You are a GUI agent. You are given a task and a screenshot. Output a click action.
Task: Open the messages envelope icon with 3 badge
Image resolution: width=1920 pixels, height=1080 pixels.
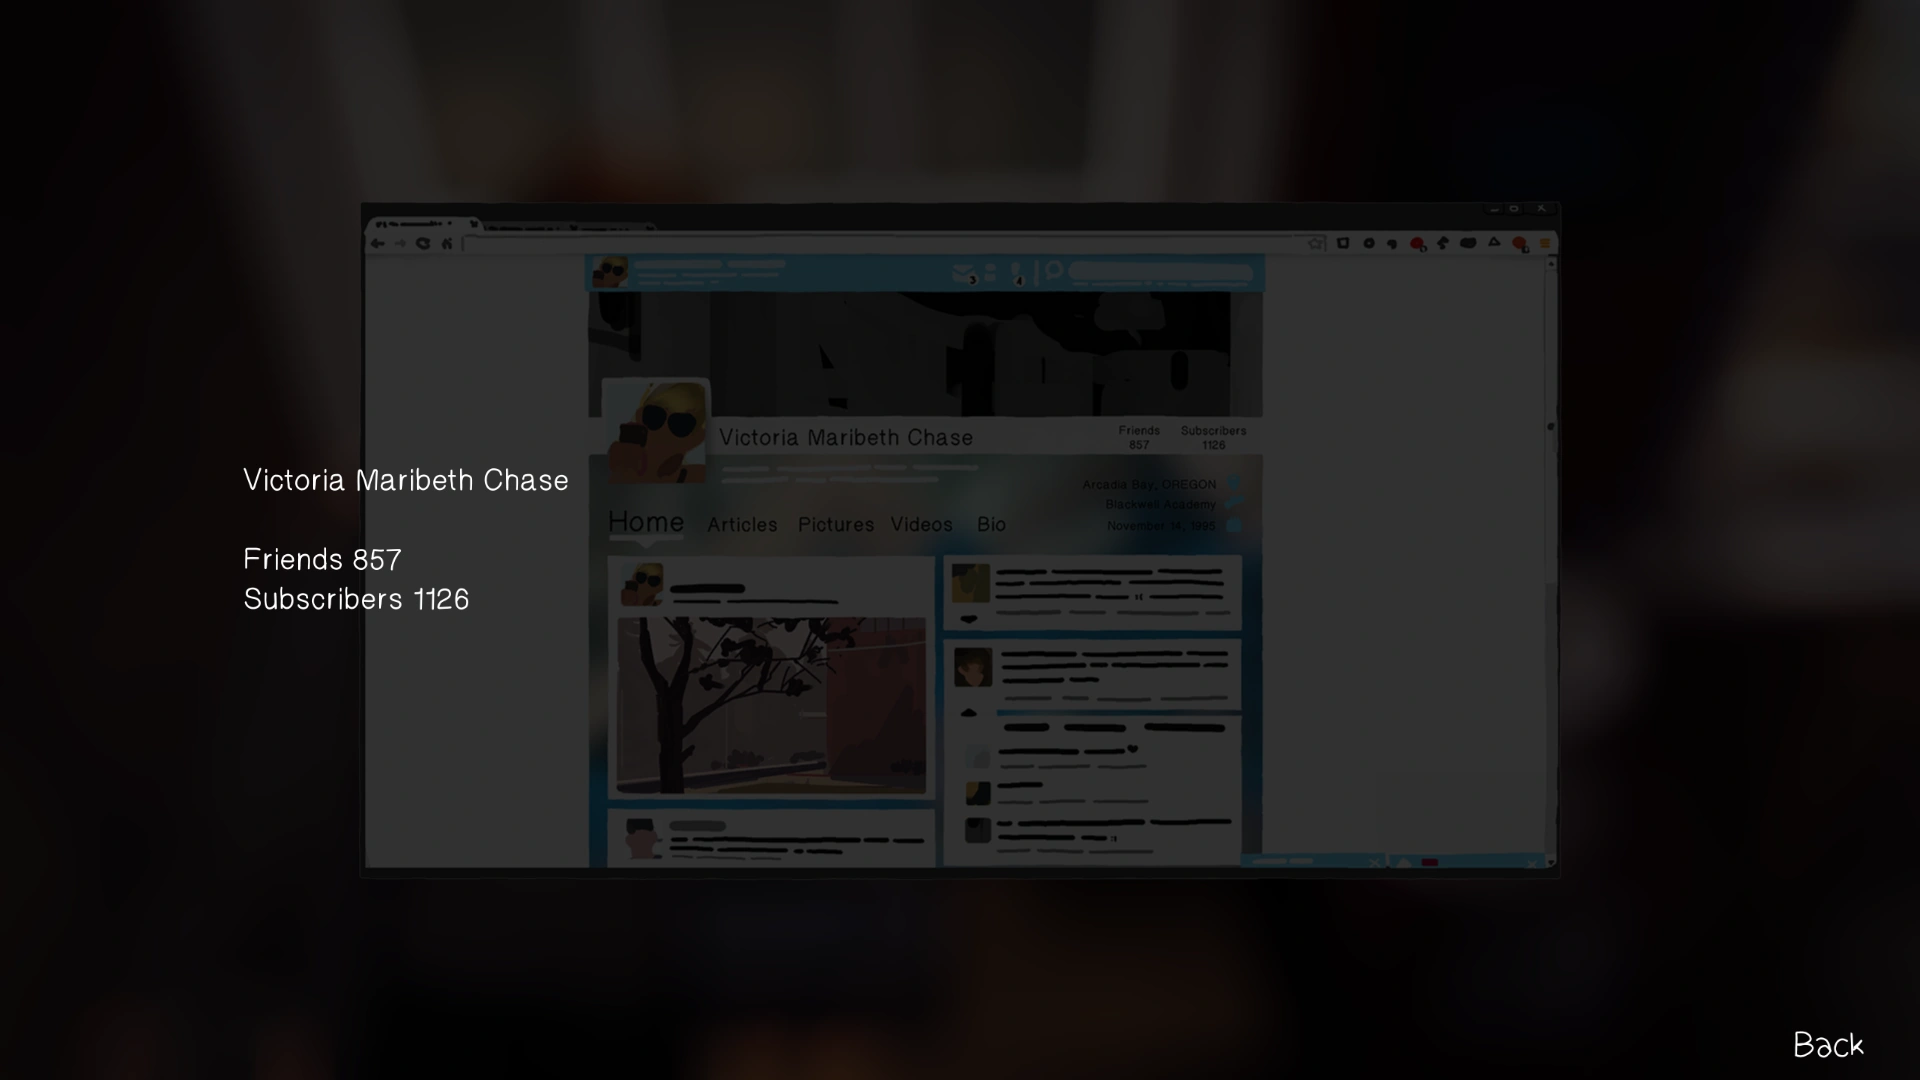coord(963,273)
